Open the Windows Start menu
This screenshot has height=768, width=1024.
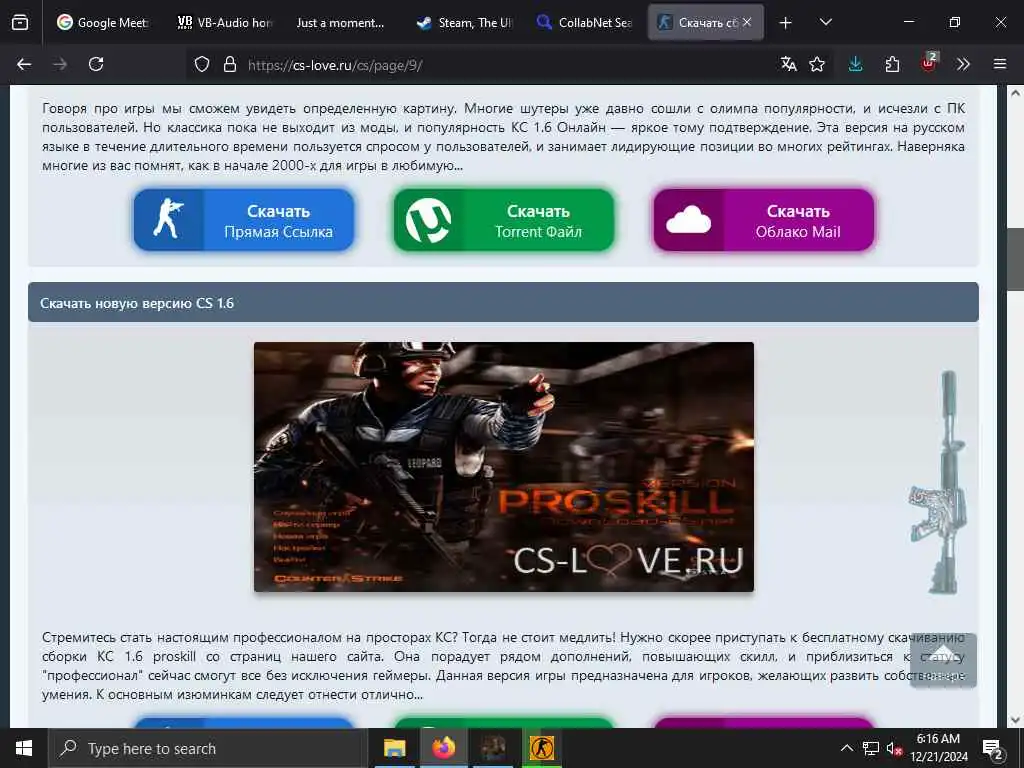[x=24, y=748]
